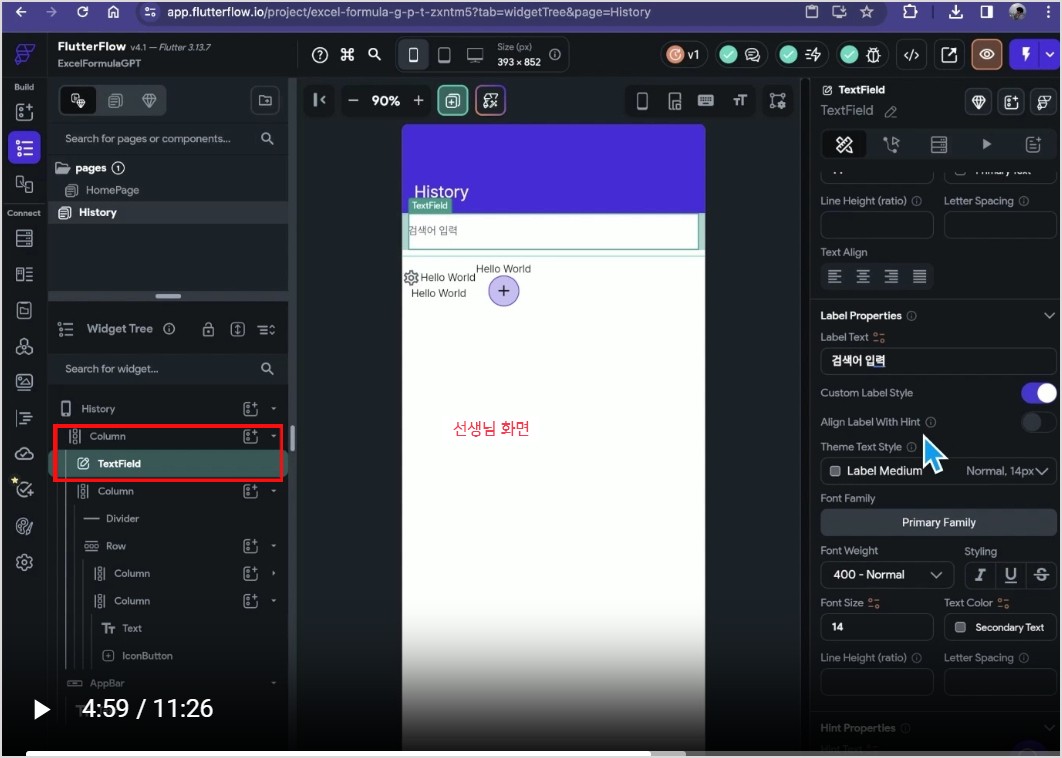The height and width of the screenshot is (758, 1062).
Task: Click the help question mark icon
Action: point(320,55)
